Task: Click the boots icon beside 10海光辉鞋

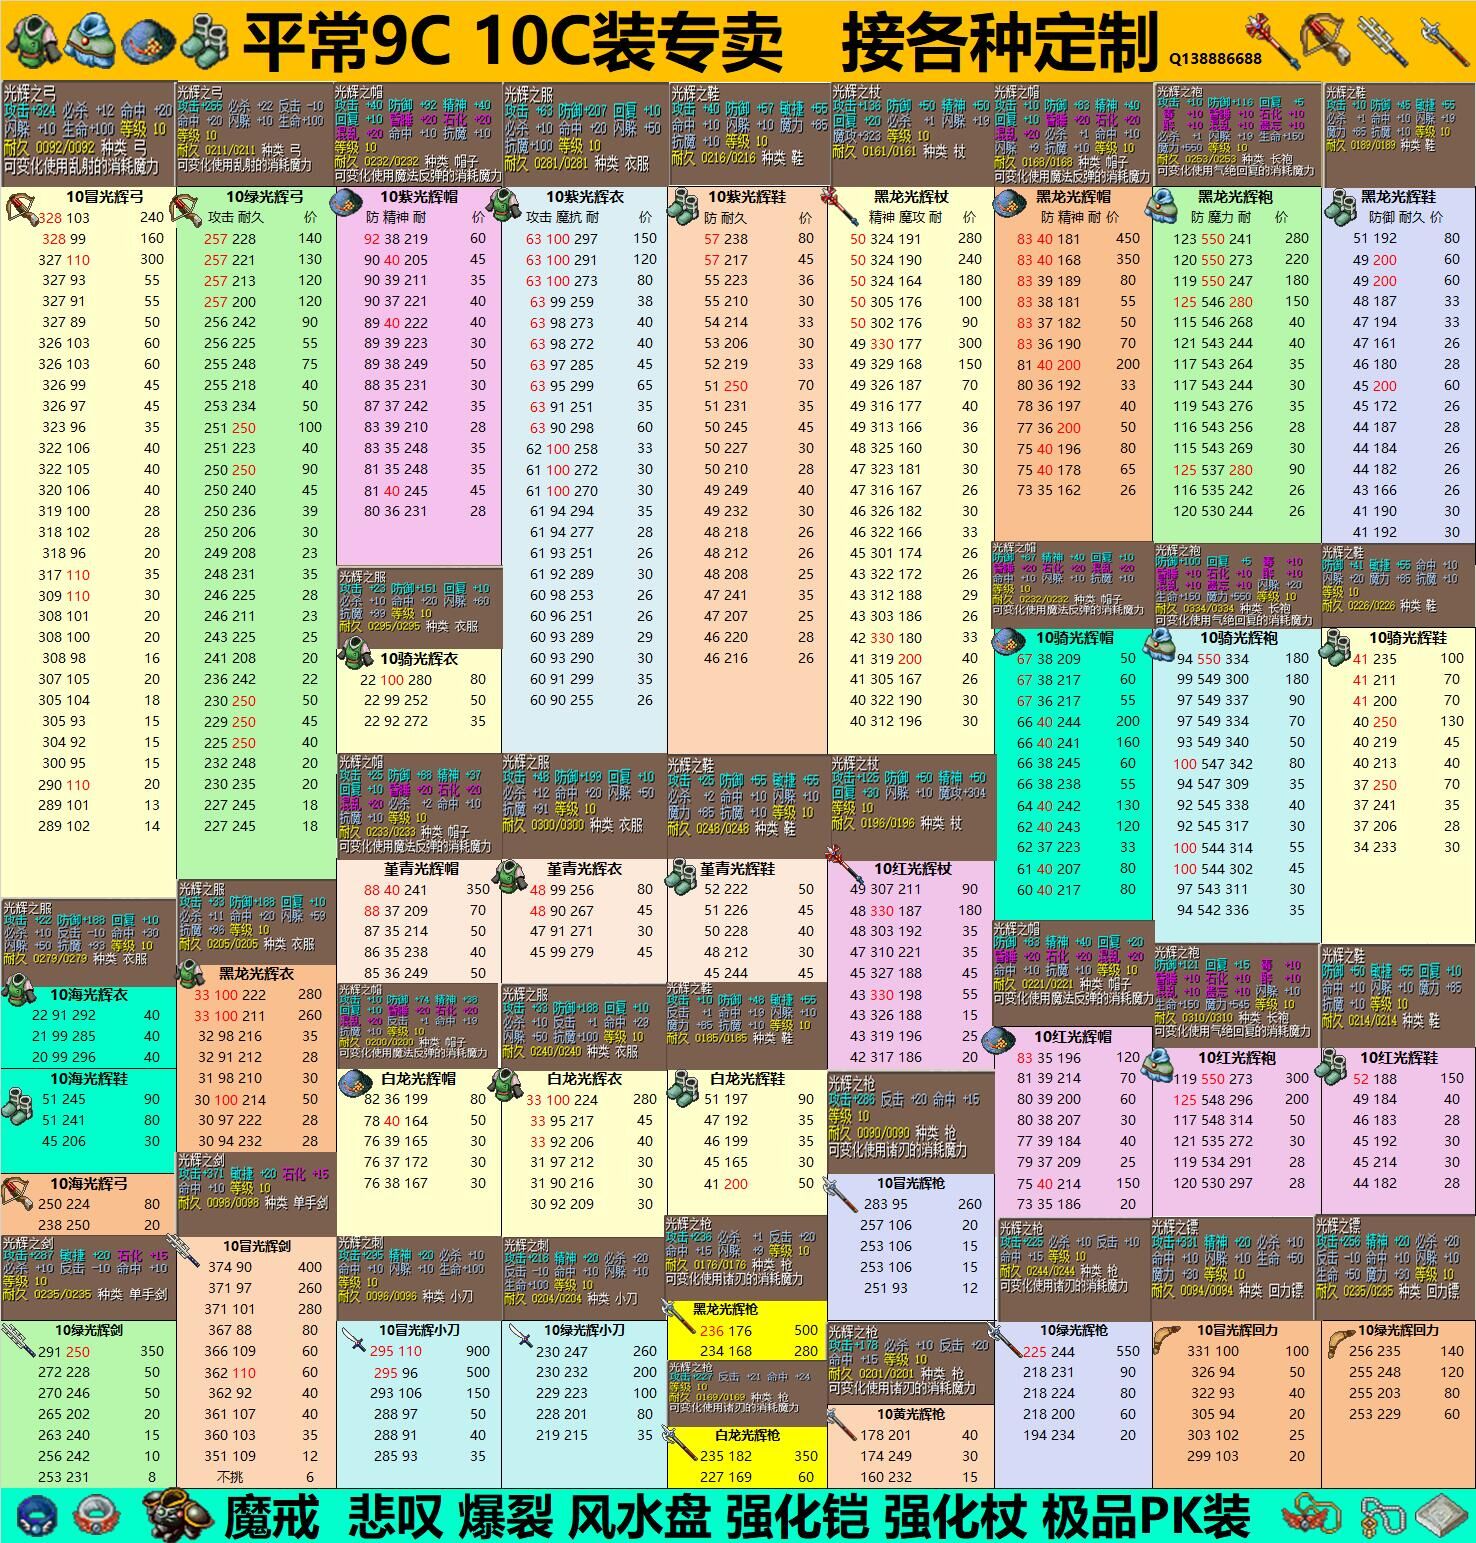Action: (18, 1105)
